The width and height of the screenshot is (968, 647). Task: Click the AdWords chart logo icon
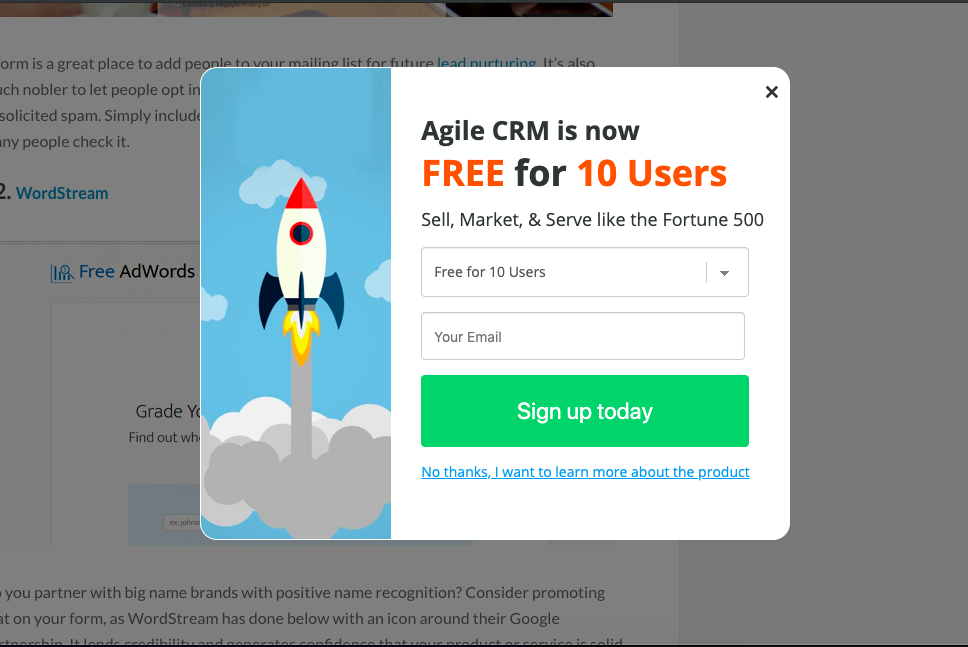(62, 272)
